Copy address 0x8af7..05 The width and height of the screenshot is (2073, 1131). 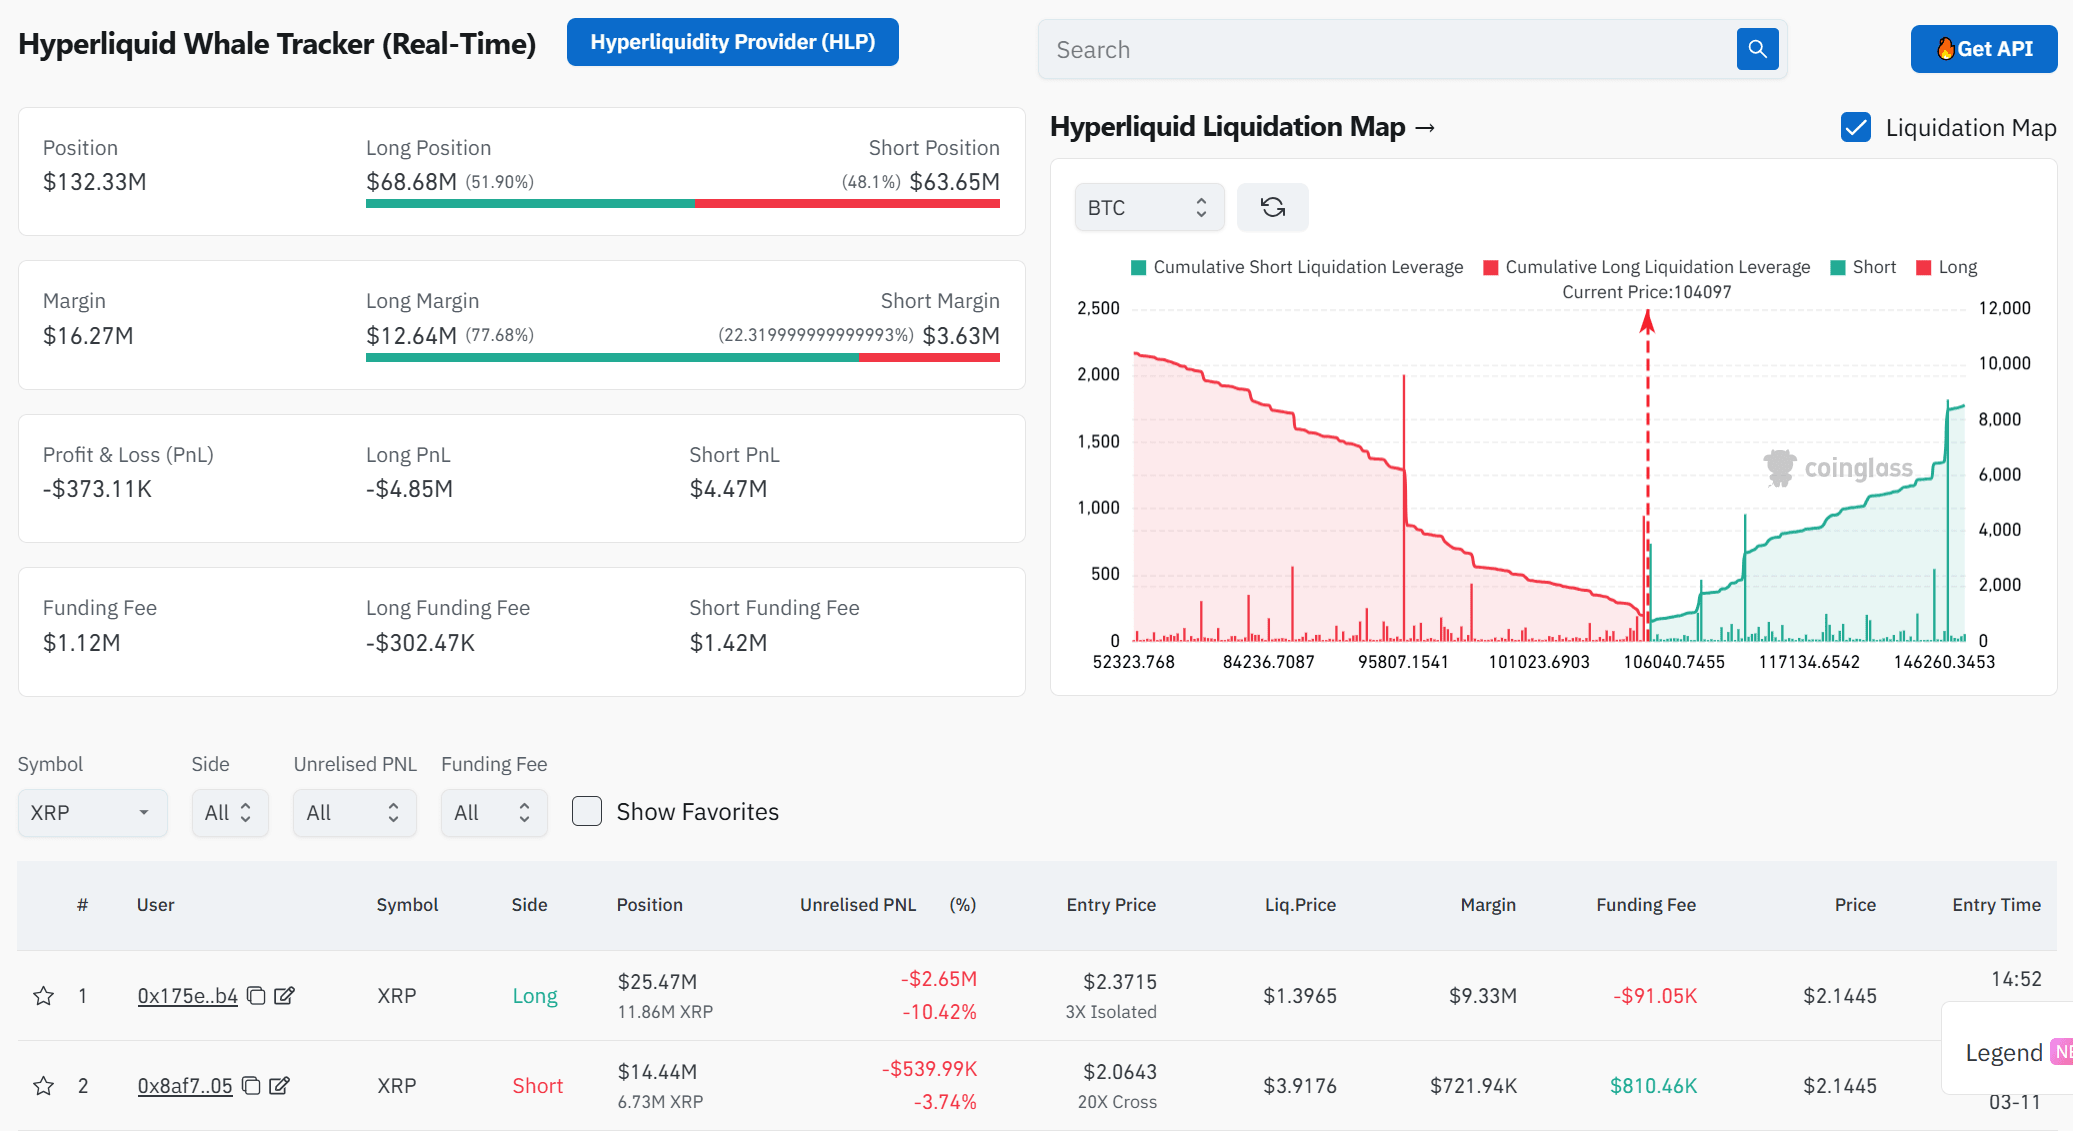[251, 1086]
